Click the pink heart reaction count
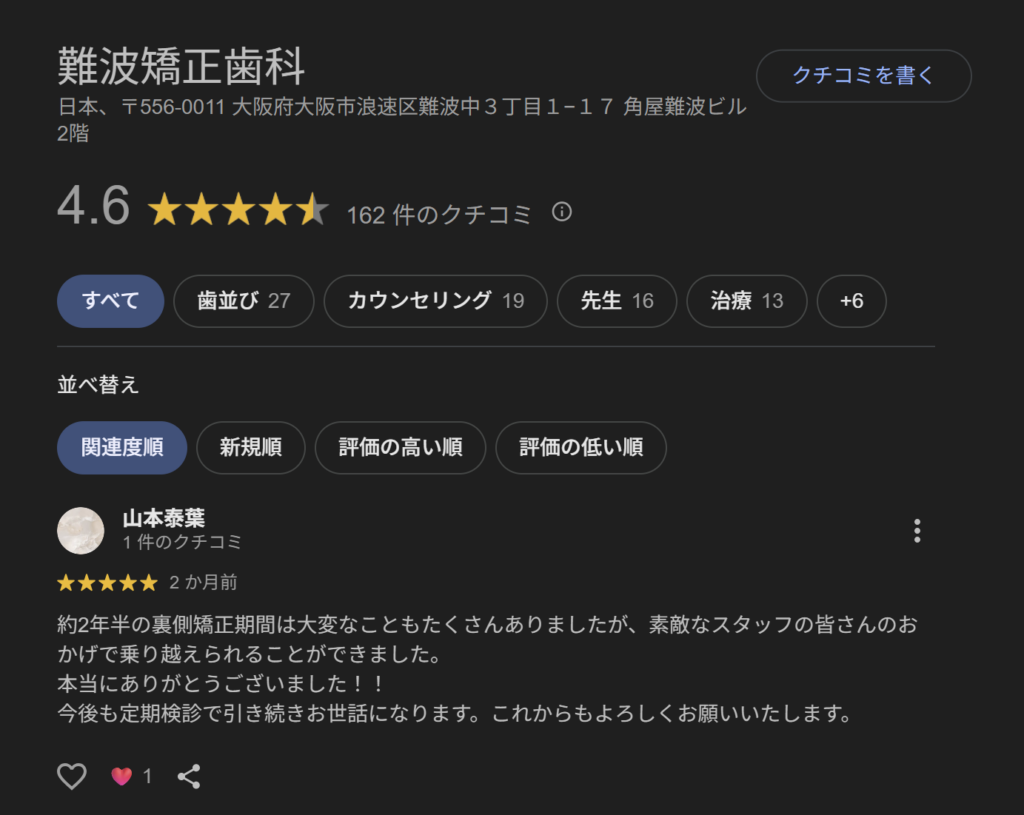The height and width of the screenshot is (815, 1024). (x=132, y=776)
